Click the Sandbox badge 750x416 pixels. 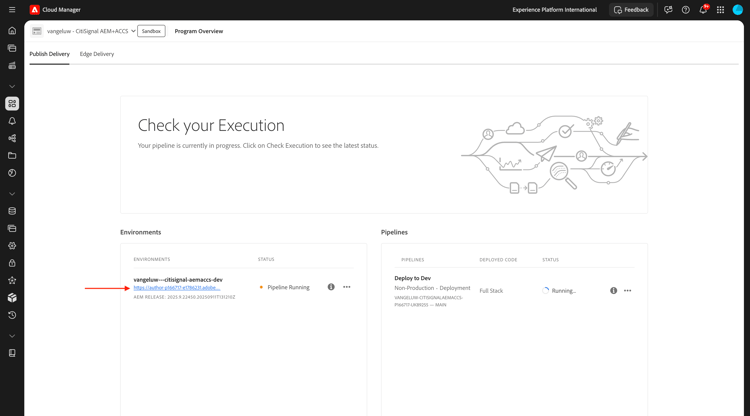pos(151,31)
